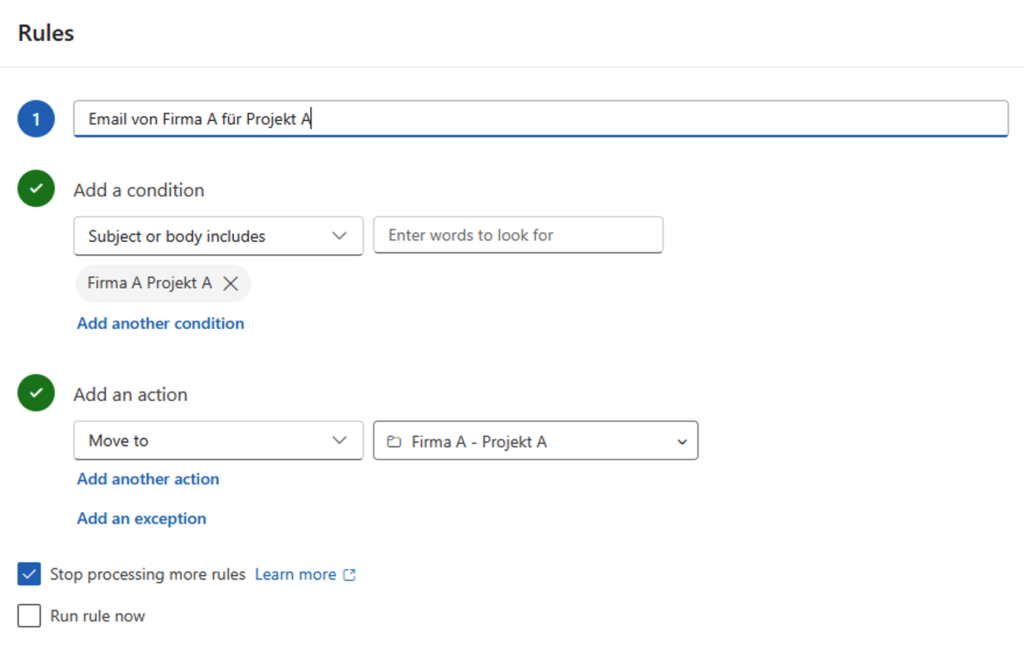Open the 'Subject or body includes' condition dropdown
Viewport: 1024px width, 647px height.
(218, 236)
